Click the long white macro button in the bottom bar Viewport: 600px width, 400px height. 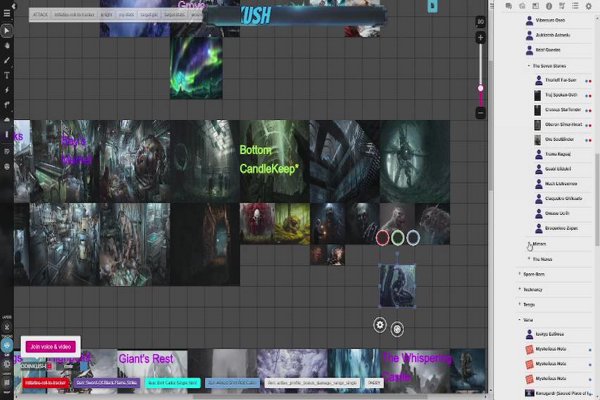click(312, 383)
